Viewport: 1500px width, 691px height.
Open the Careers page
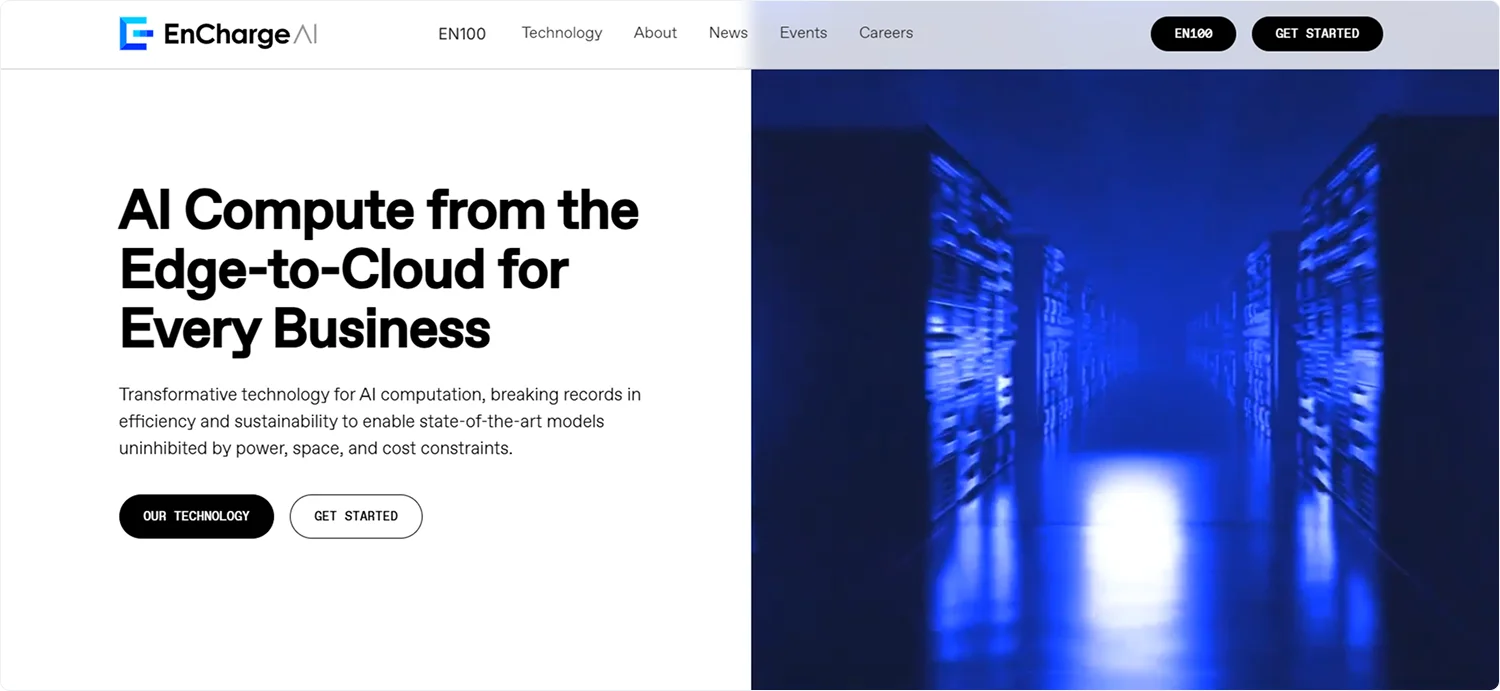tap(886, 33)
